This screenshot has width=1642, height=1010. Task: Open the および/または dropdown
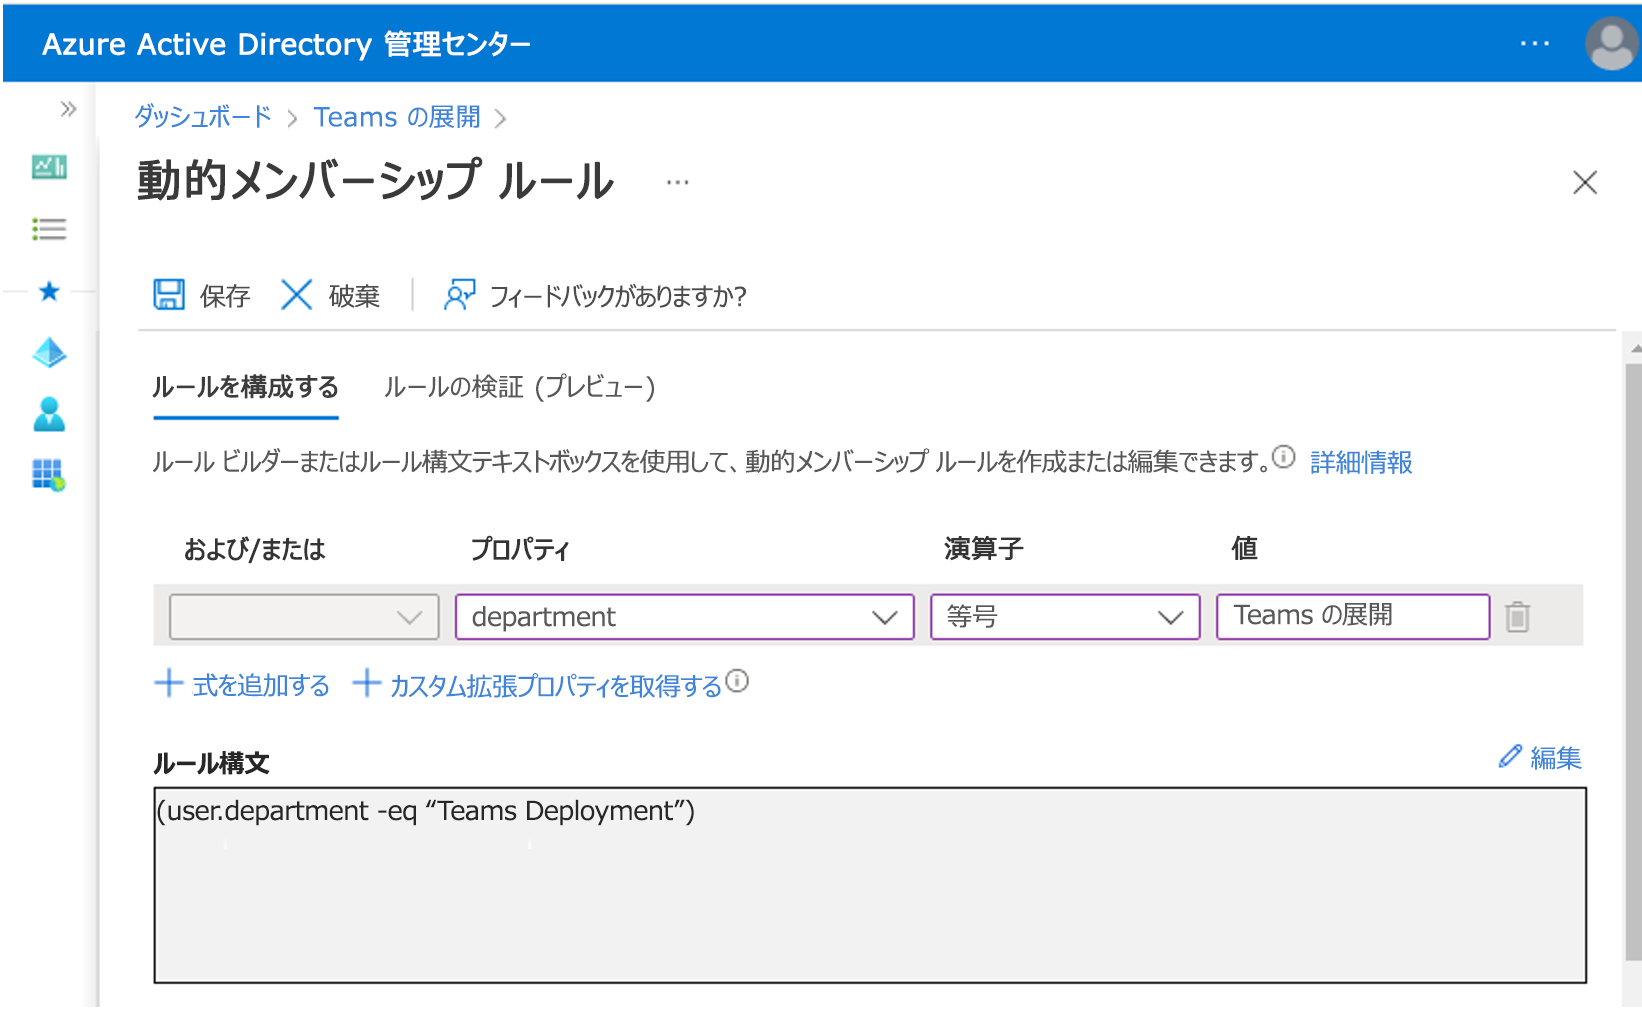pyautogui.click(x=304, y=617)
